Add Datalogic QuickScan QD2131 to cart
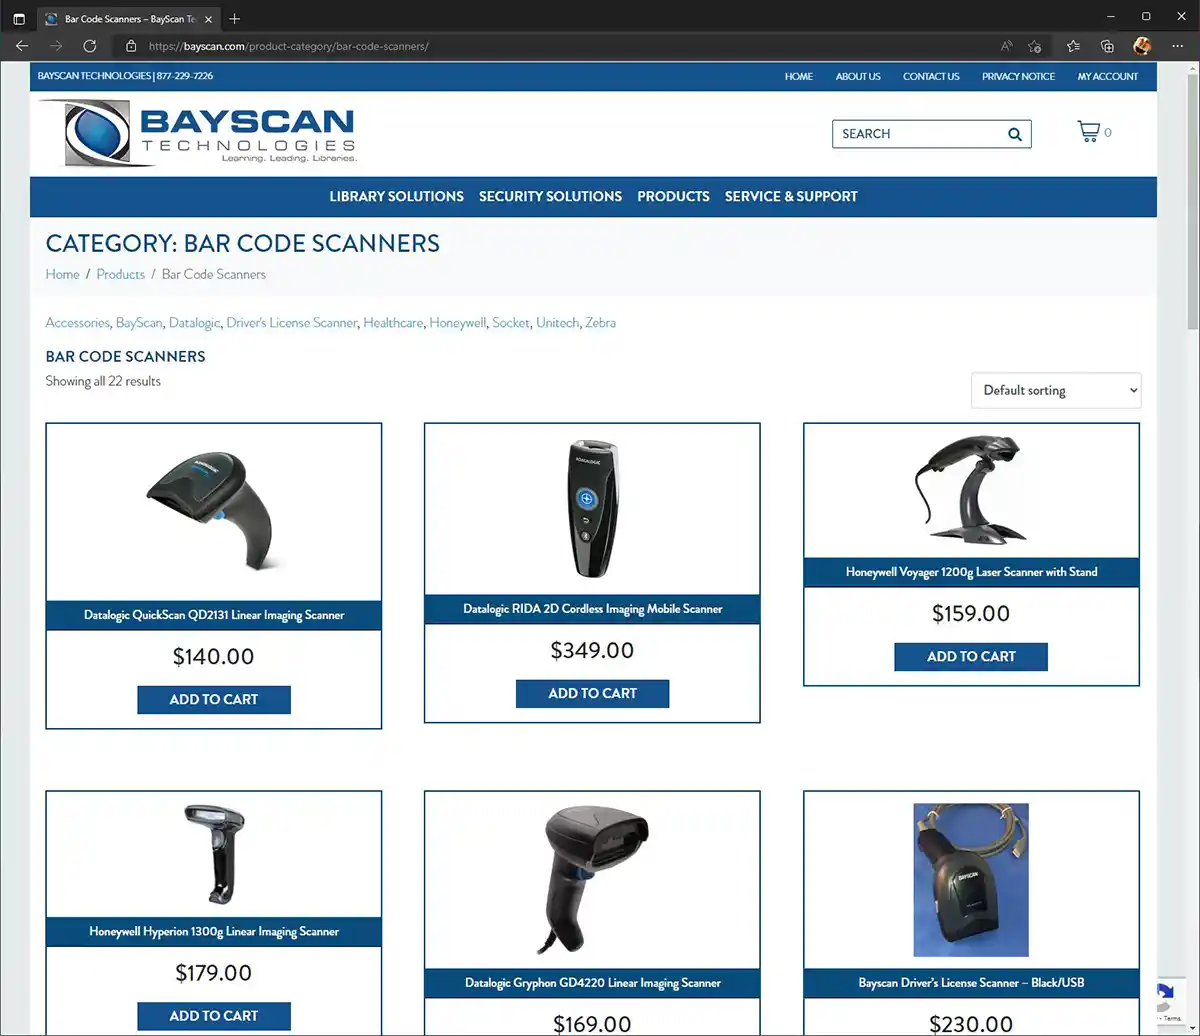Image resolution: width=1200 pixels, height=1036 pixels. pyautogui.click(x=214, y=700)
